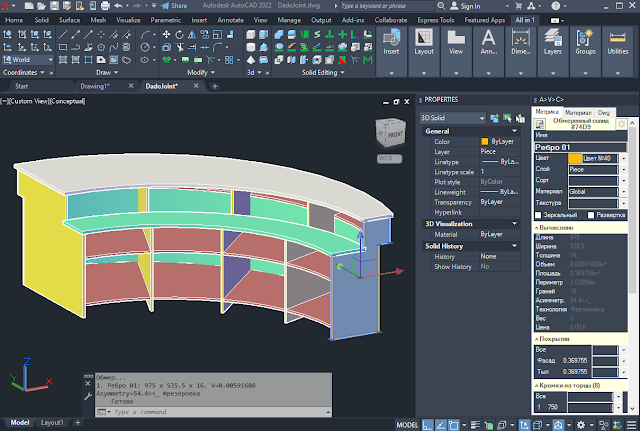
Task: Open the status bar Customization menu icon
Action: (x=631, y=425)
